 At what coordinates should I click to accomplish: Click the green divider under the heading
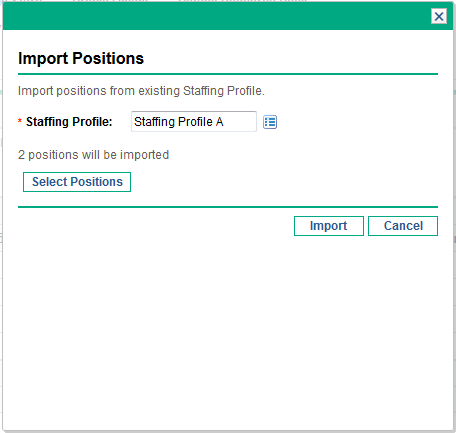tap(228, 74)
